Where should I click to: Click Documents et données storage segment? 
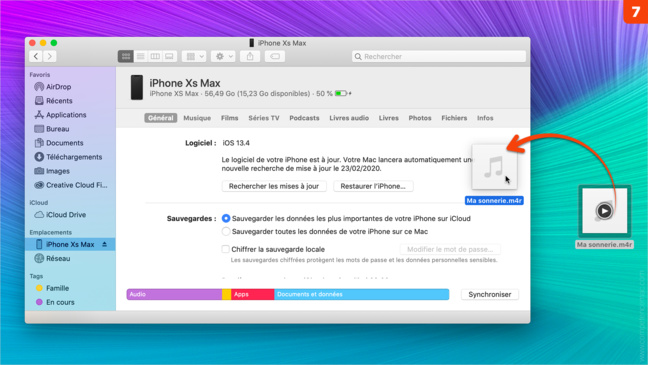click(x=362, y=294)
